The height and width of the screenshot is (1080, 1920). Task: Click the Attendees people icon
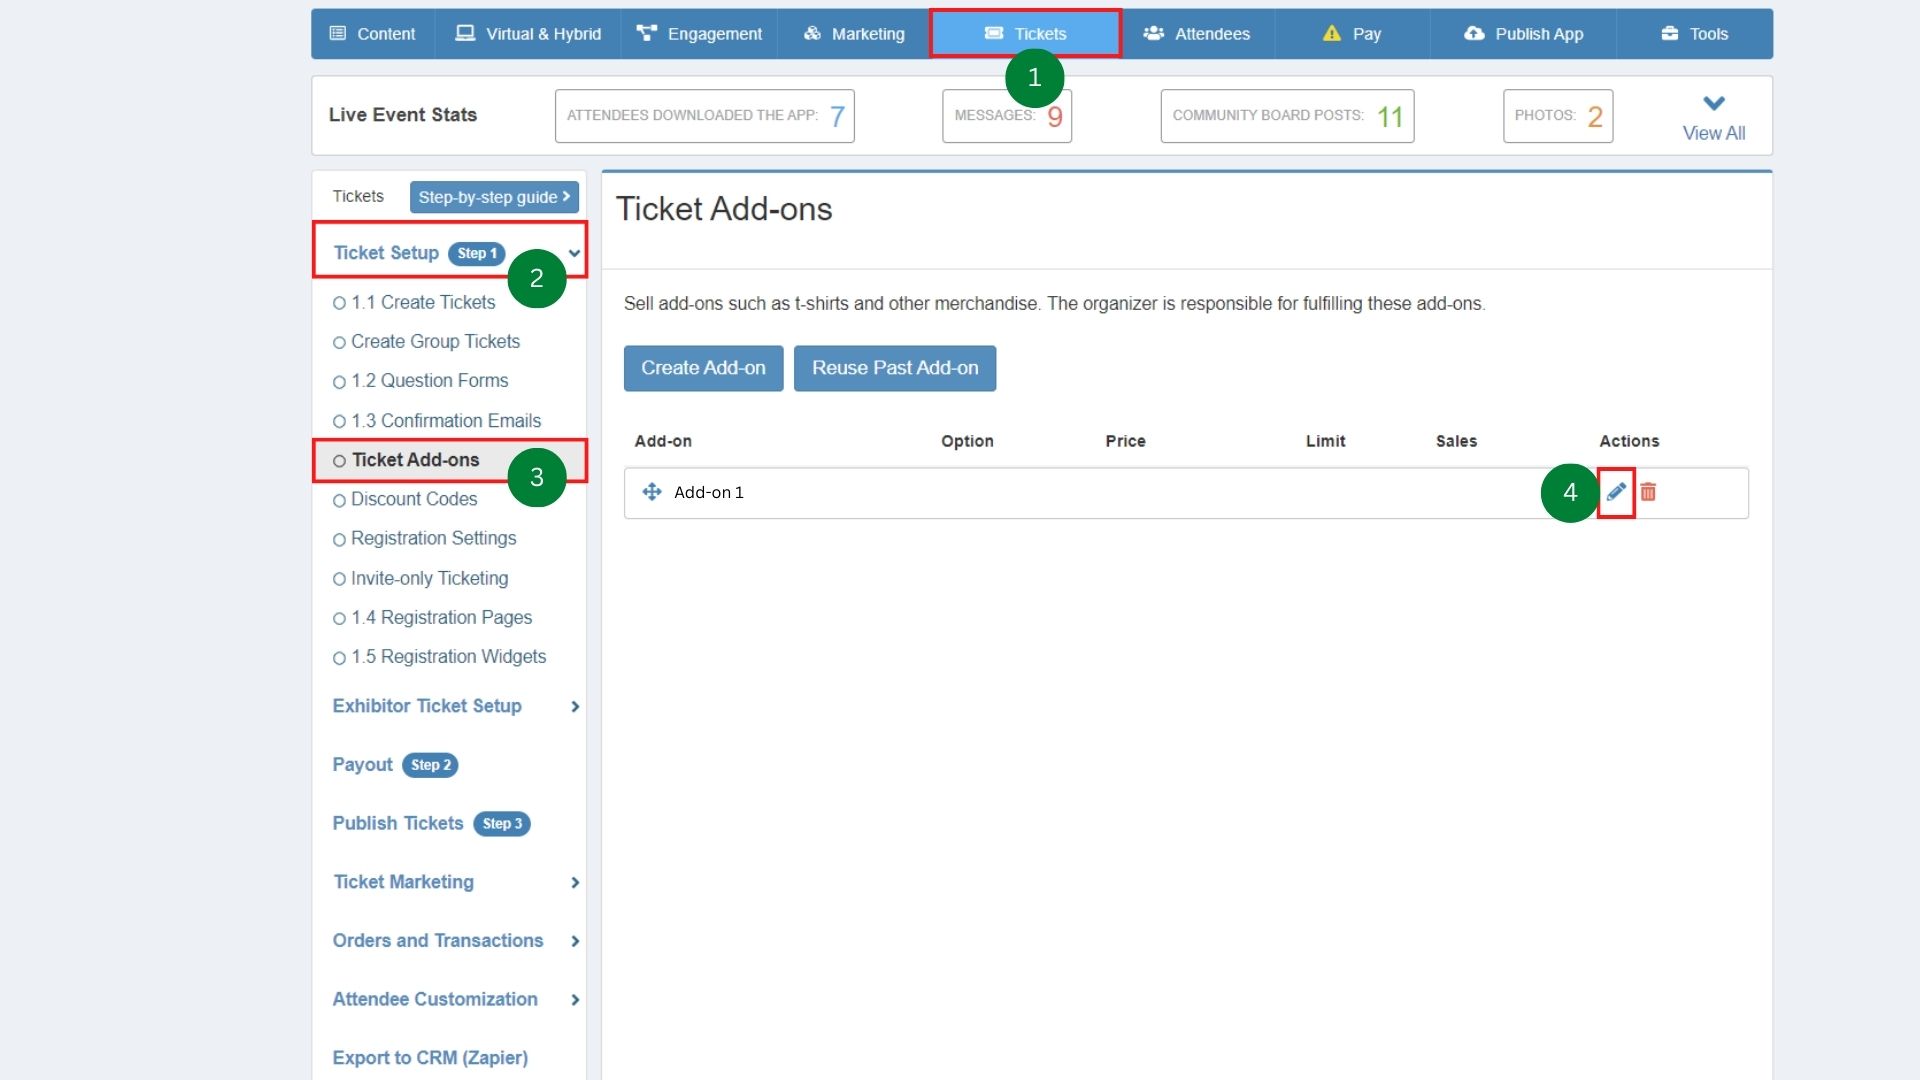tap(1152, 33)
